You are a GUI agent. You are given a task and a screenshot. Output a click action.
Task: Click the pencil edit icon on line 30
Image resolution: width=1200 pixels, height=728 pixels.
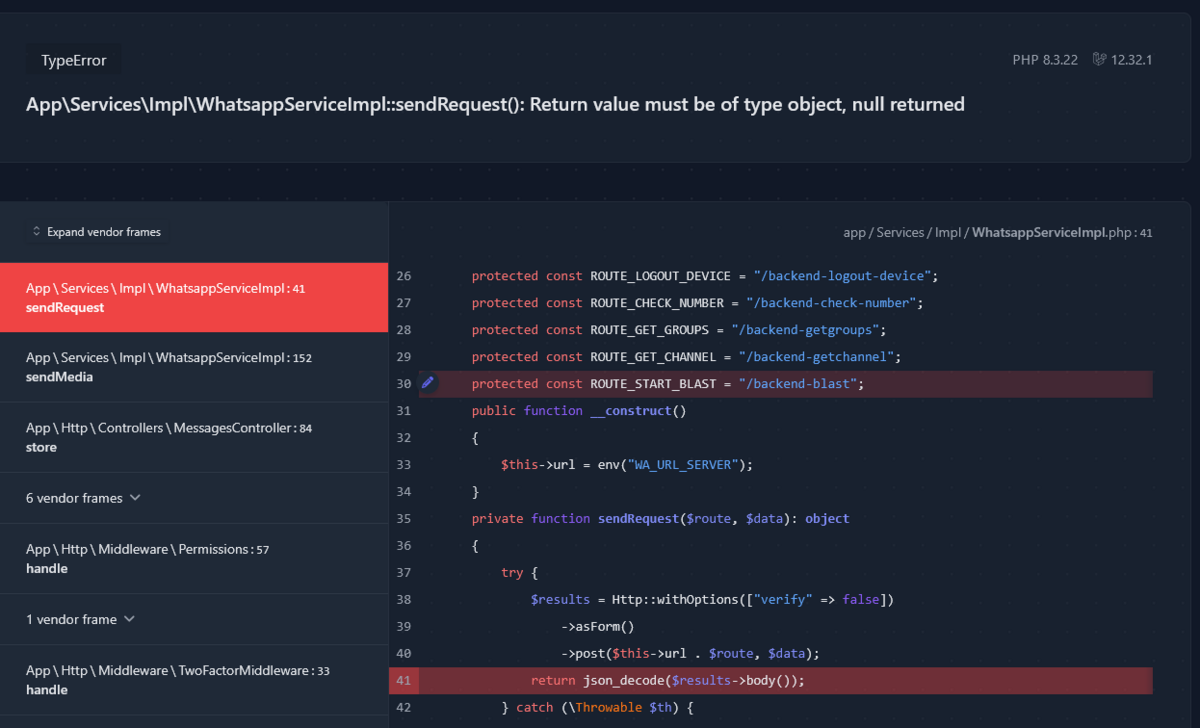[428, 383]
